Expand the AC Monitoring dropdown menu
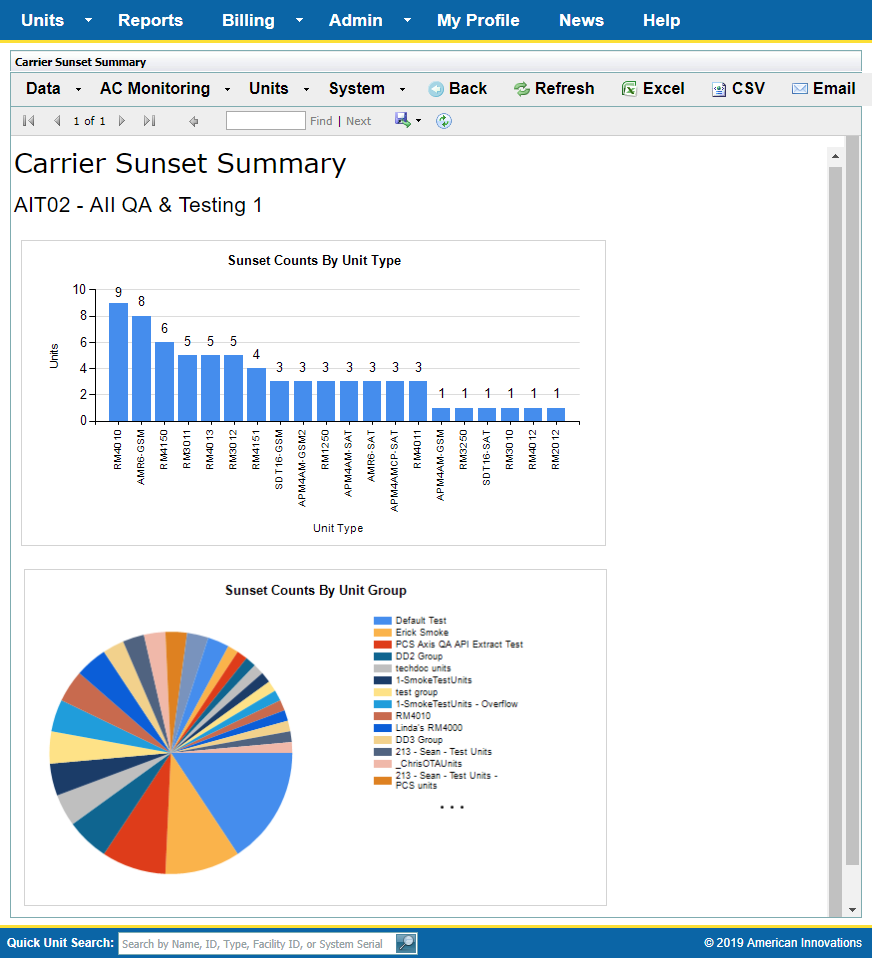 click(228, 89)
